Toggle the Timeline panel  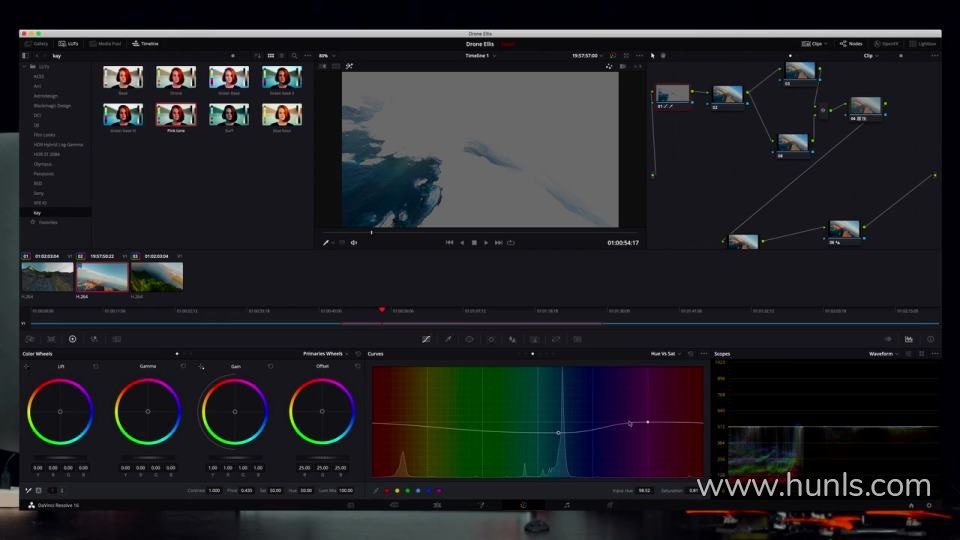pos(145,44)
